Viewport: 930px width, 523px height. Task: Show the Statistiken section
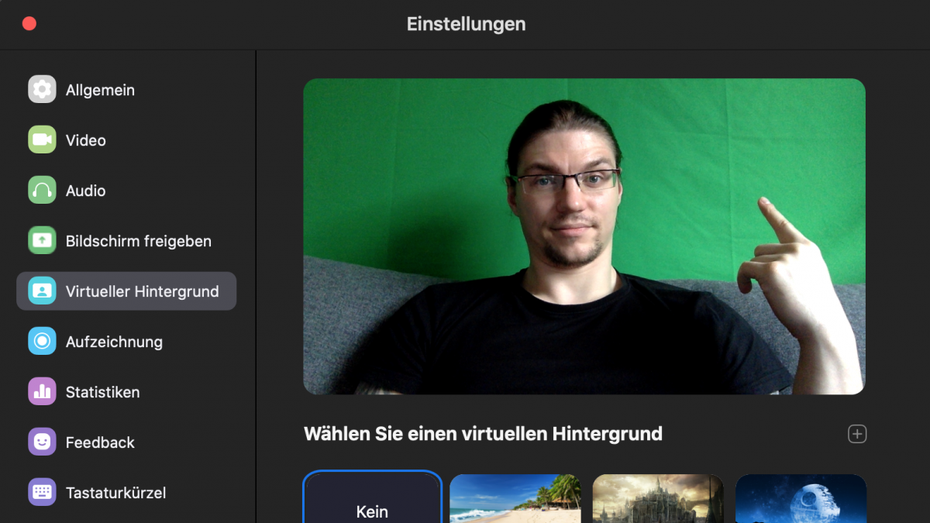click(103, 393)
